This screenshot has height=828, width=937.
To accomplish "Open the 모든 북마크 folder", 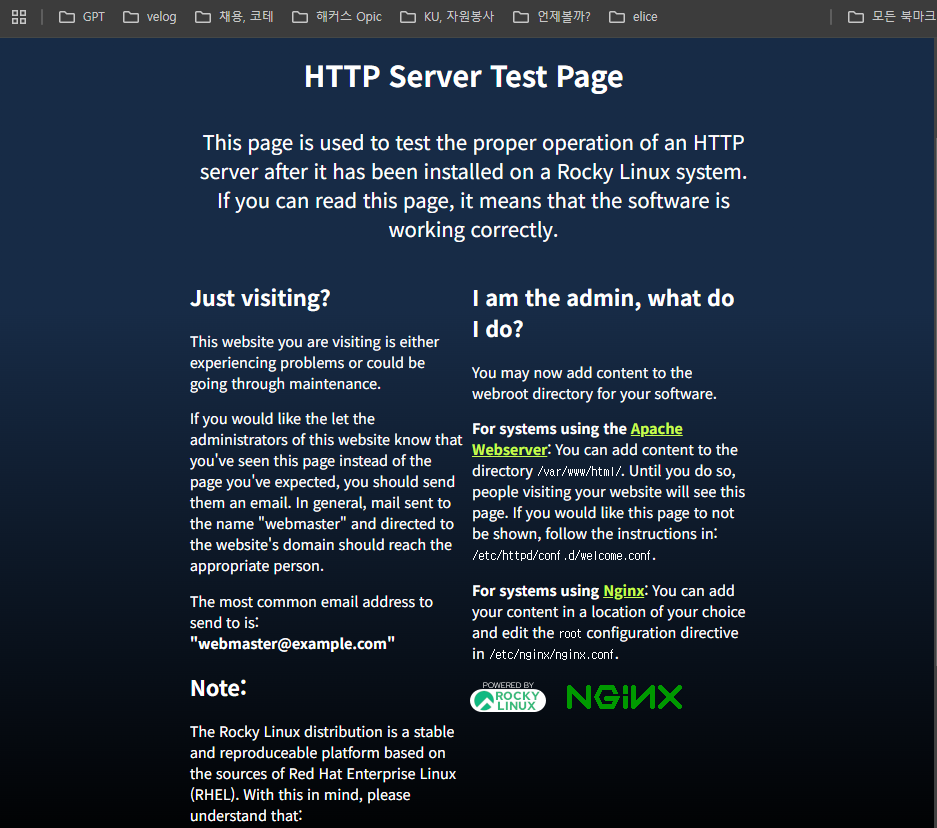I will click(x=891, y=17).
